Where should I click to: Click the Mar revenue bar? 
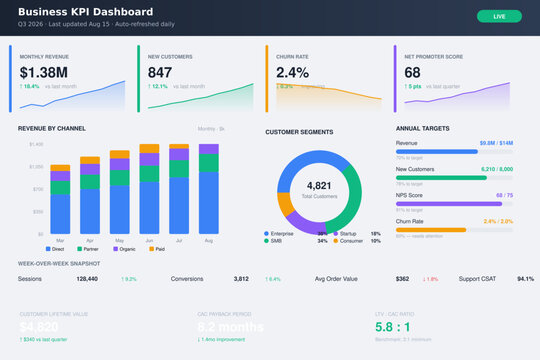(x=60, y=199)
